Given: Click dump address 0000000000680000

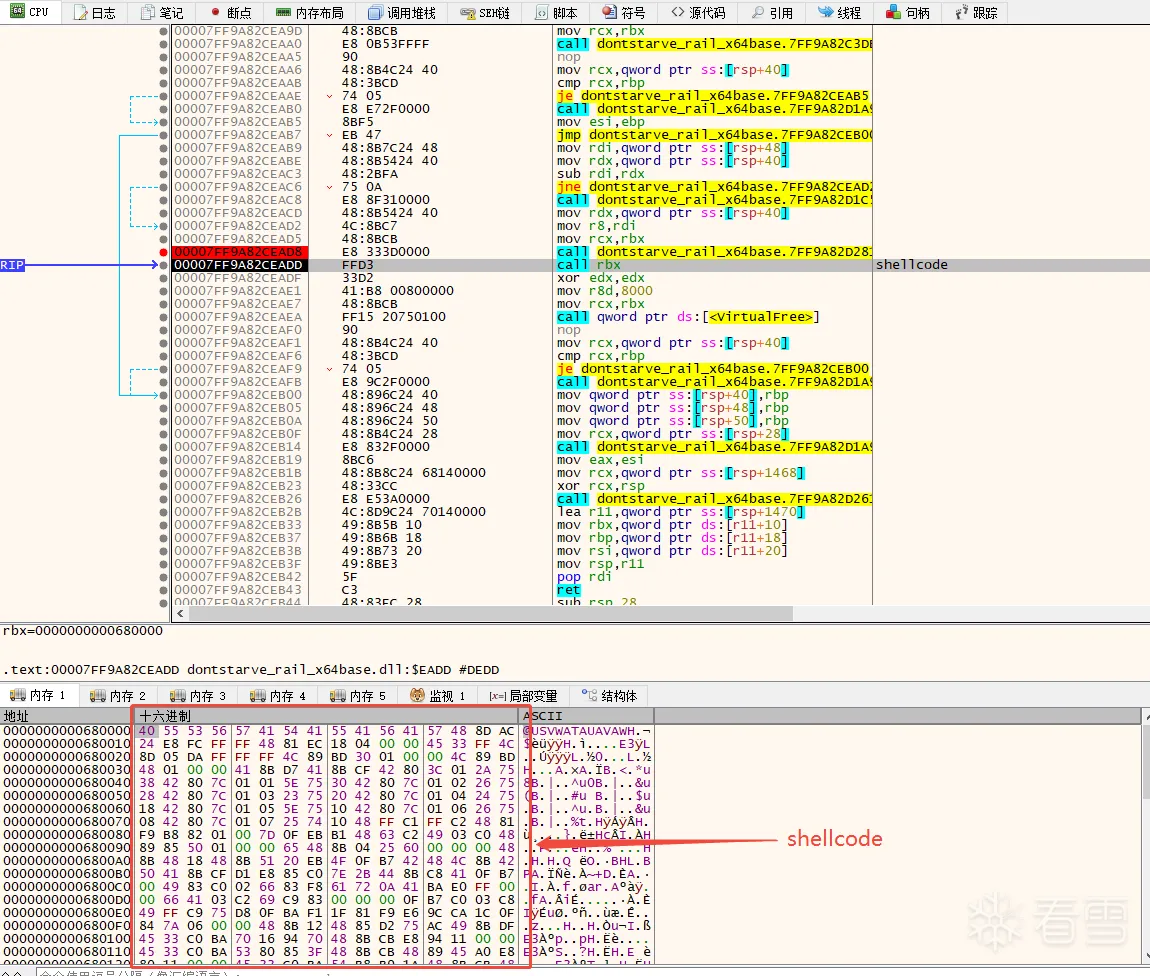Looking at the screenshot, I should point(66,731).
